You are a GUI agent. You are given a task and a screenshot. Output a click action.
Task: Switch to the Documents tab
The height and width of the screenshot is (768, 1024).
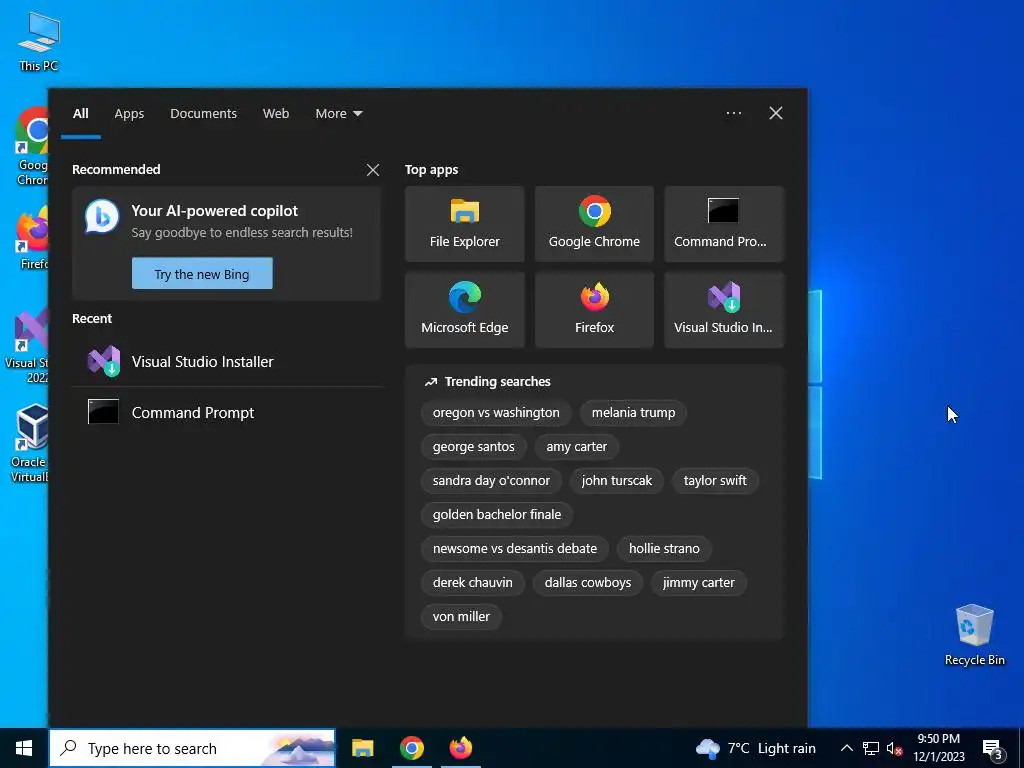pyautogui.click(x=203, y=114)
